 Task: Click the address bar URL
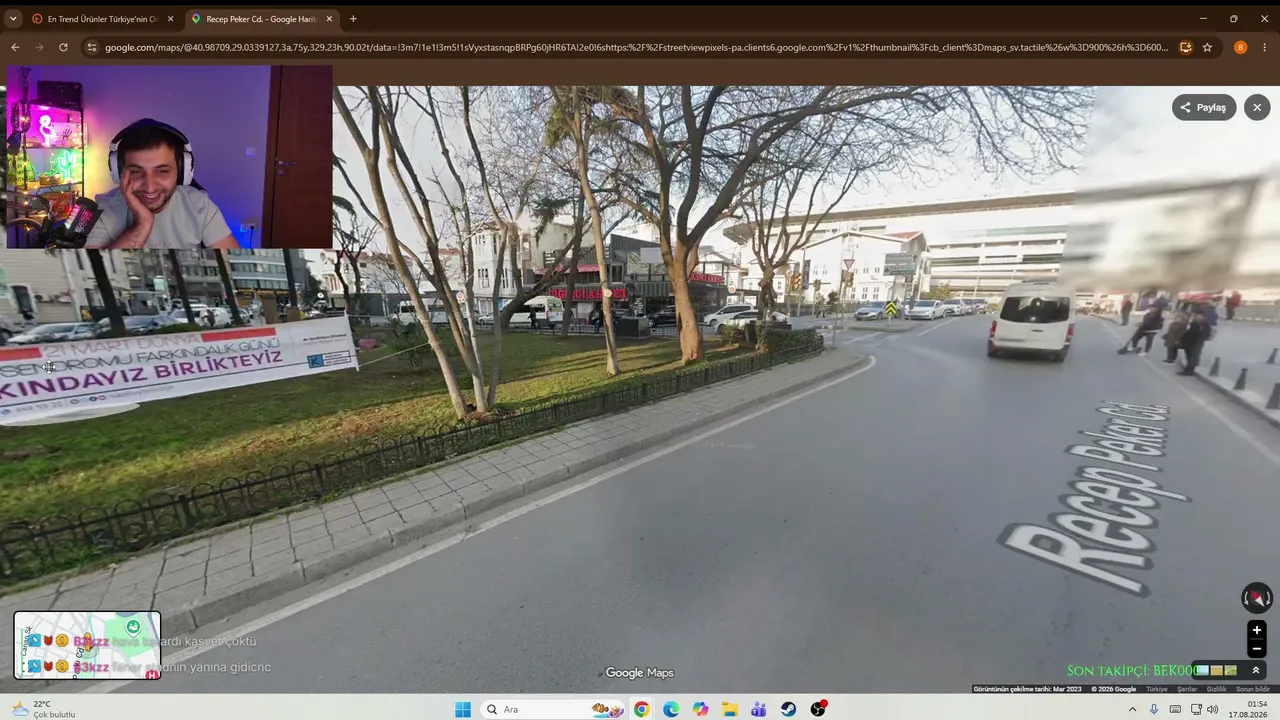pos(636,47)
